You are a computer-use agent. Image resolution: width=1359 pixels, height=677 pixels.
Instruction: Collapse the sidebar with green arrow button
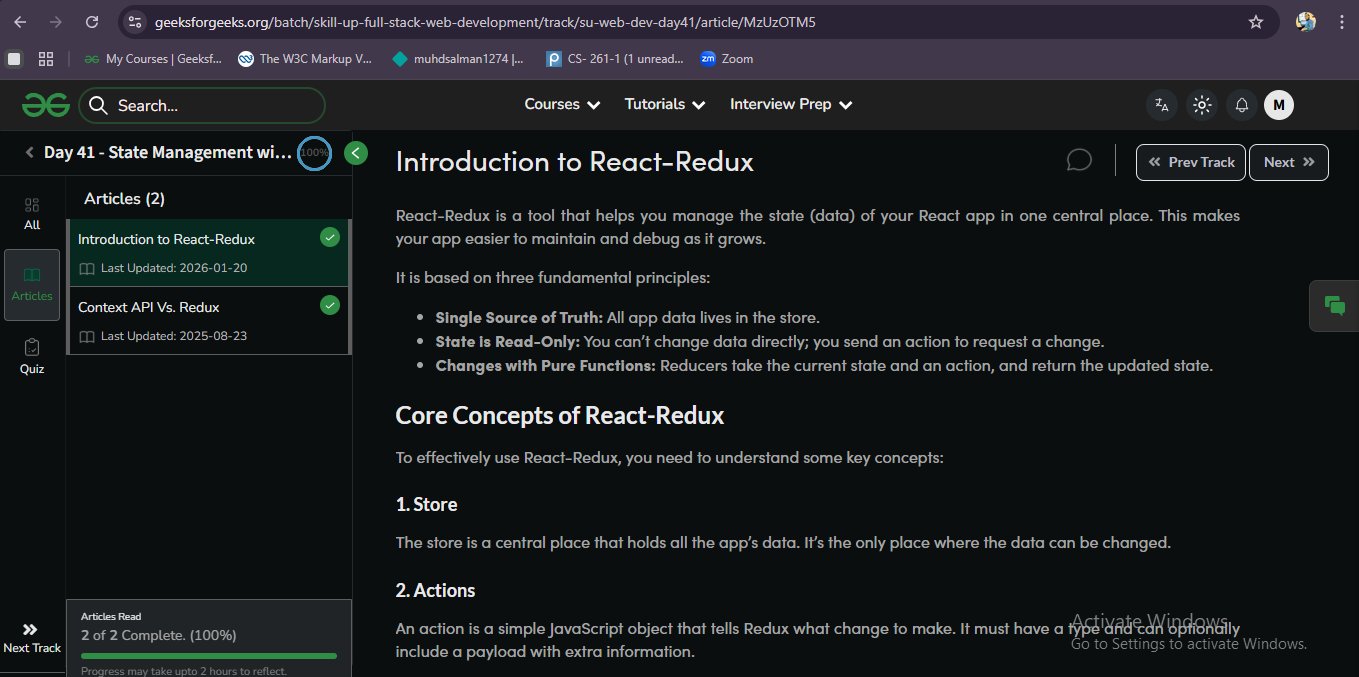point(356,153)
